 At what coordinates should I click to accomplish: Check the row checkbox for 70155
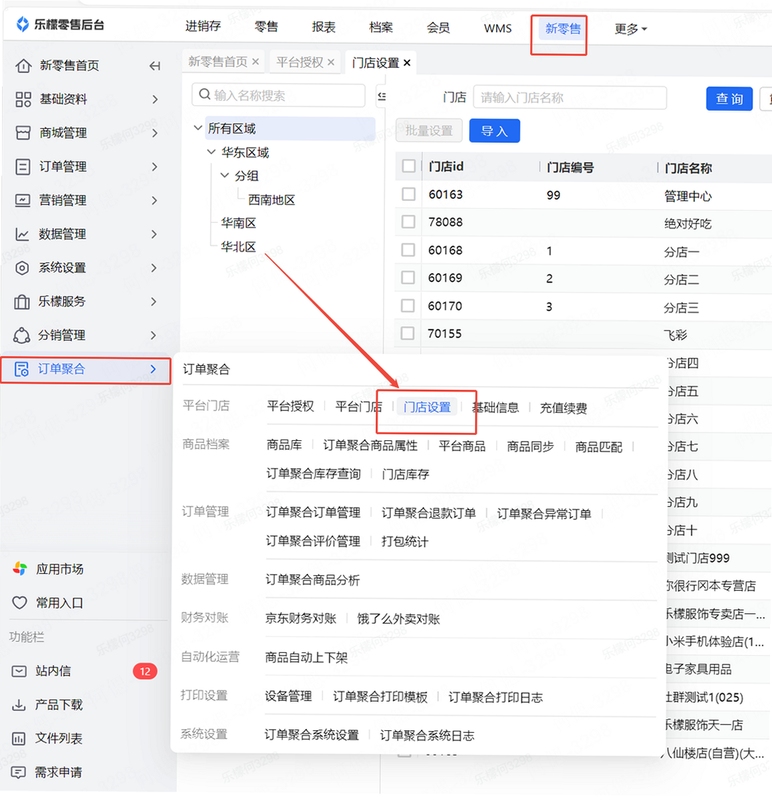tap(407, 333)
